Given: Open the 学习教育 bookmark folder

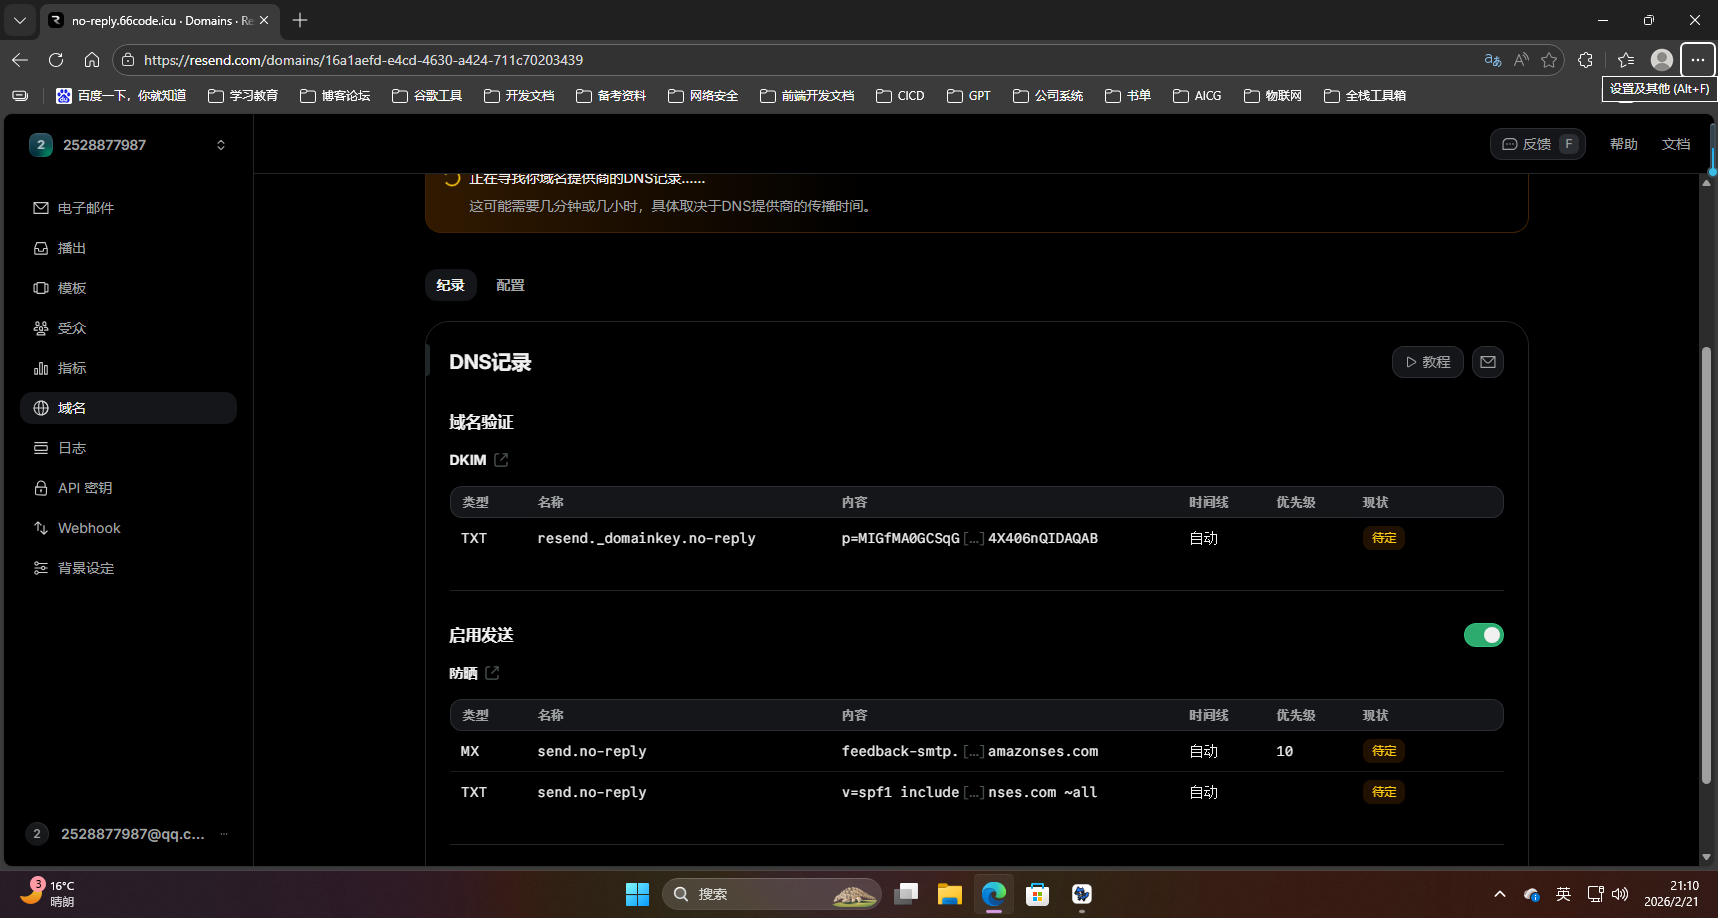Looking at the screenshot, I should click(243, 96).
